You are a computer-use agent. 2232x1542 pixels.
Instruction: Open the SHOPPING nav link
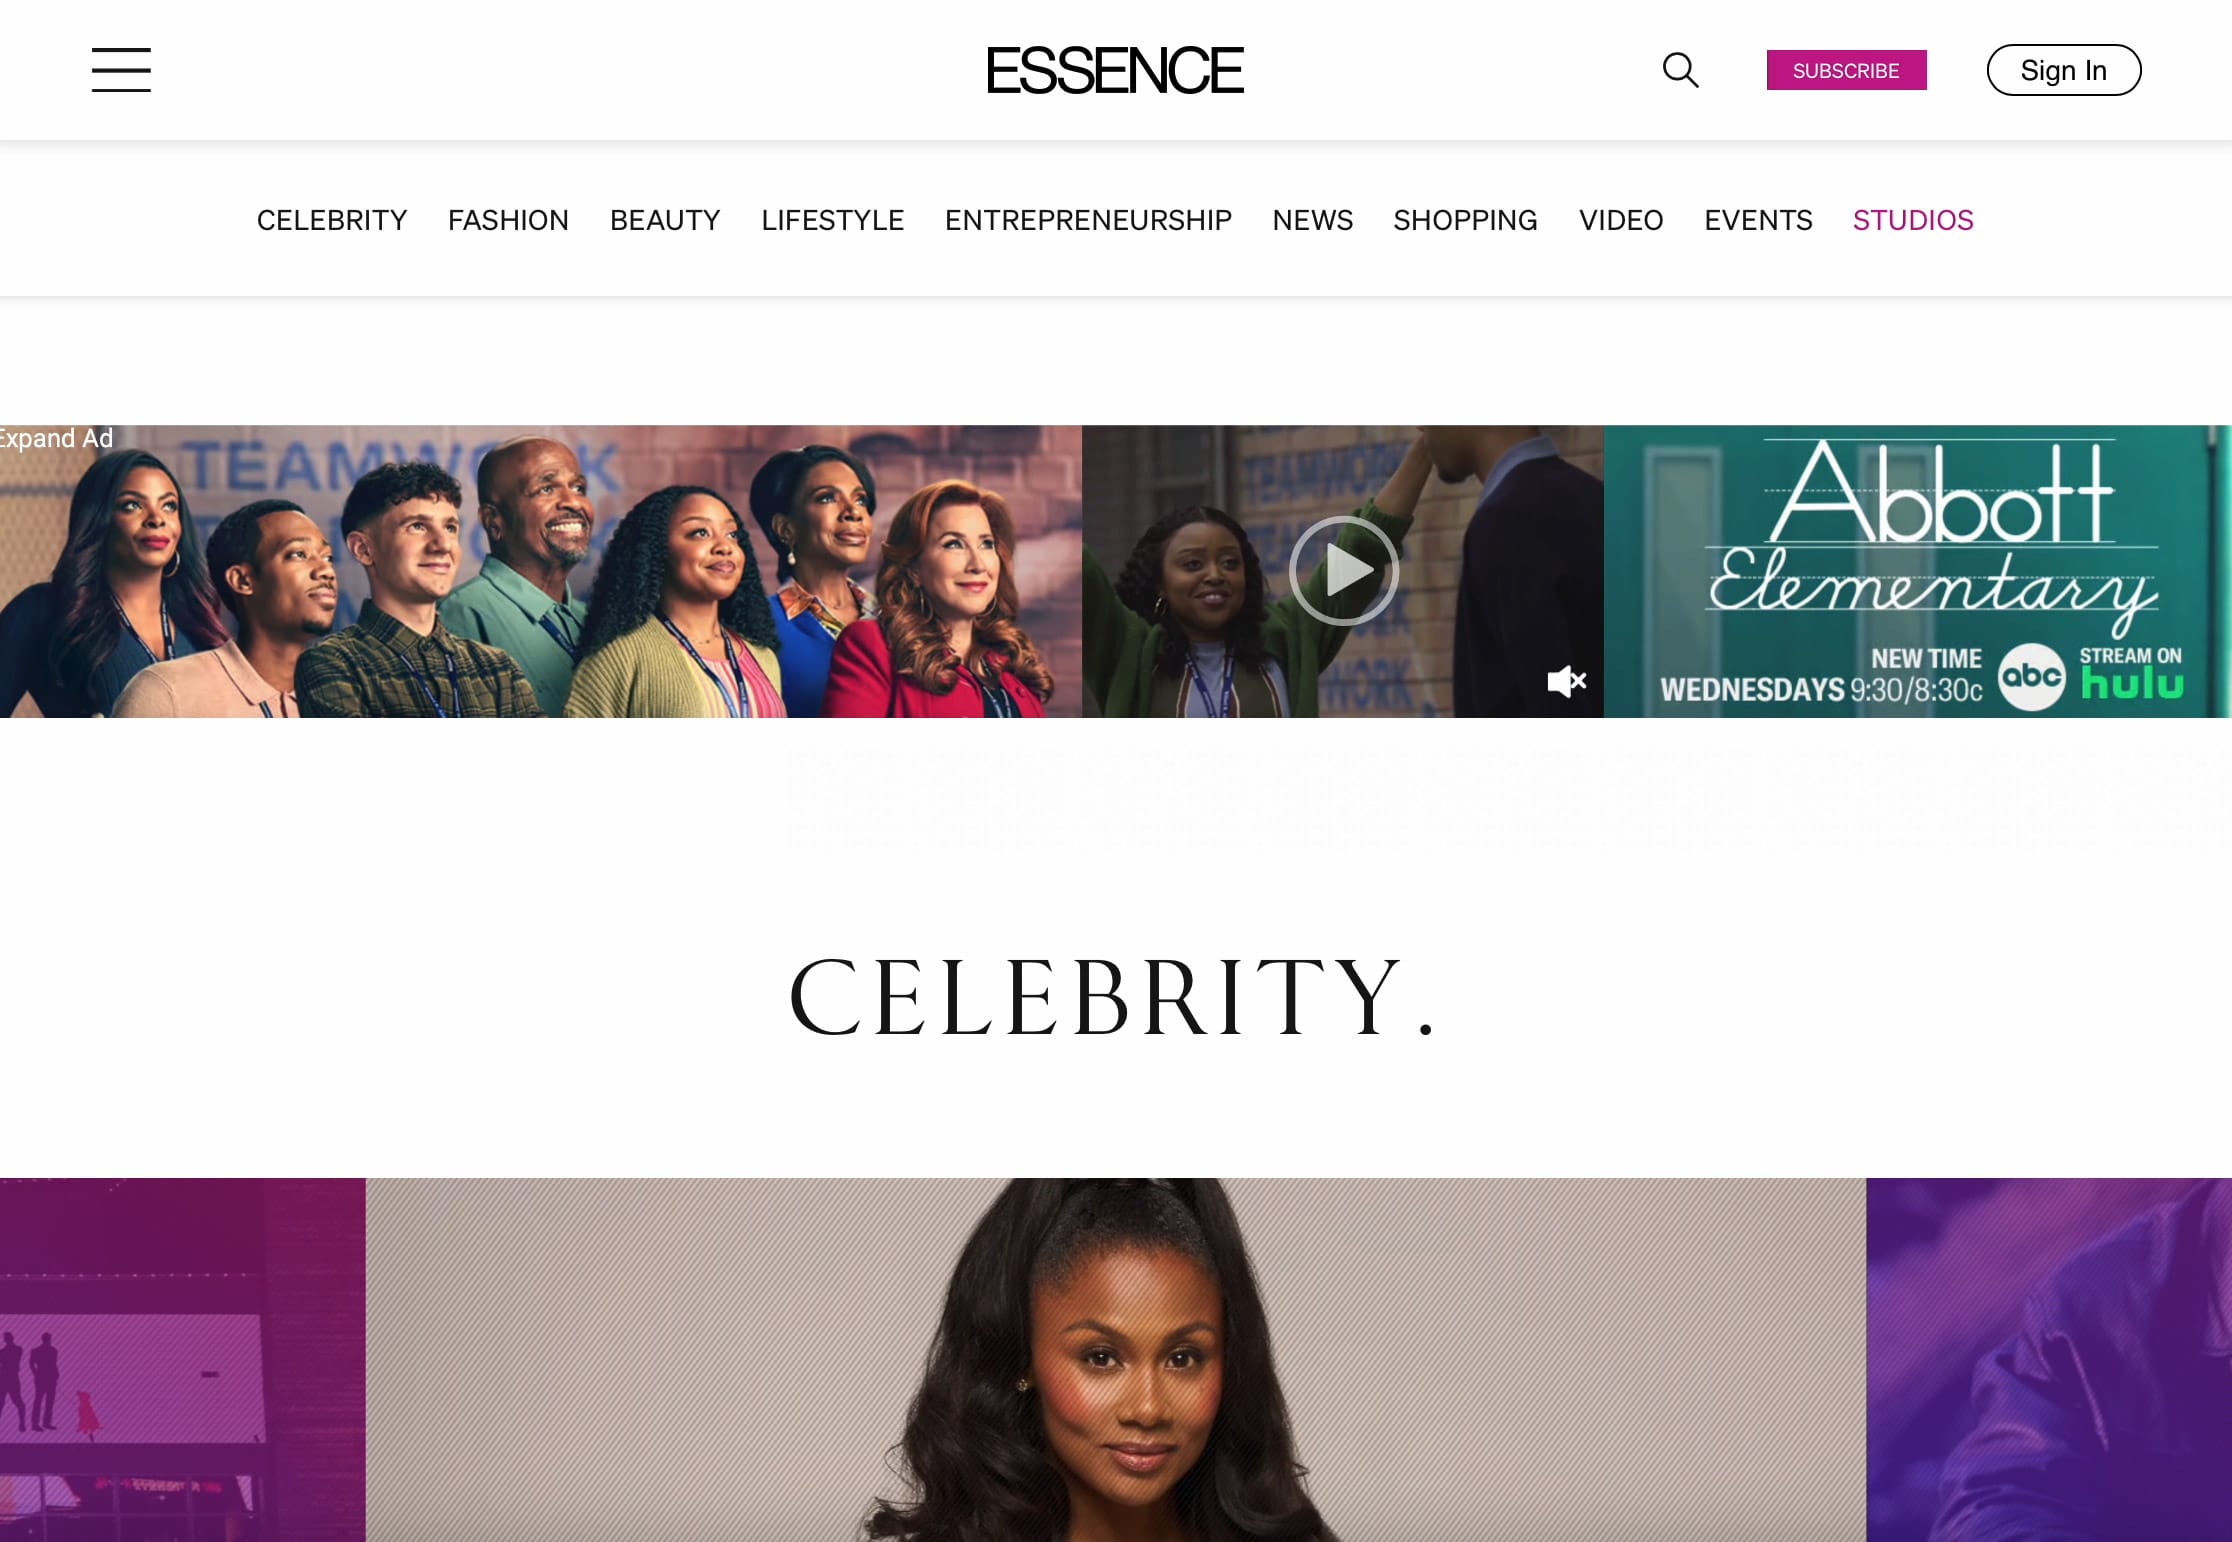click(x=1465, y=220)
